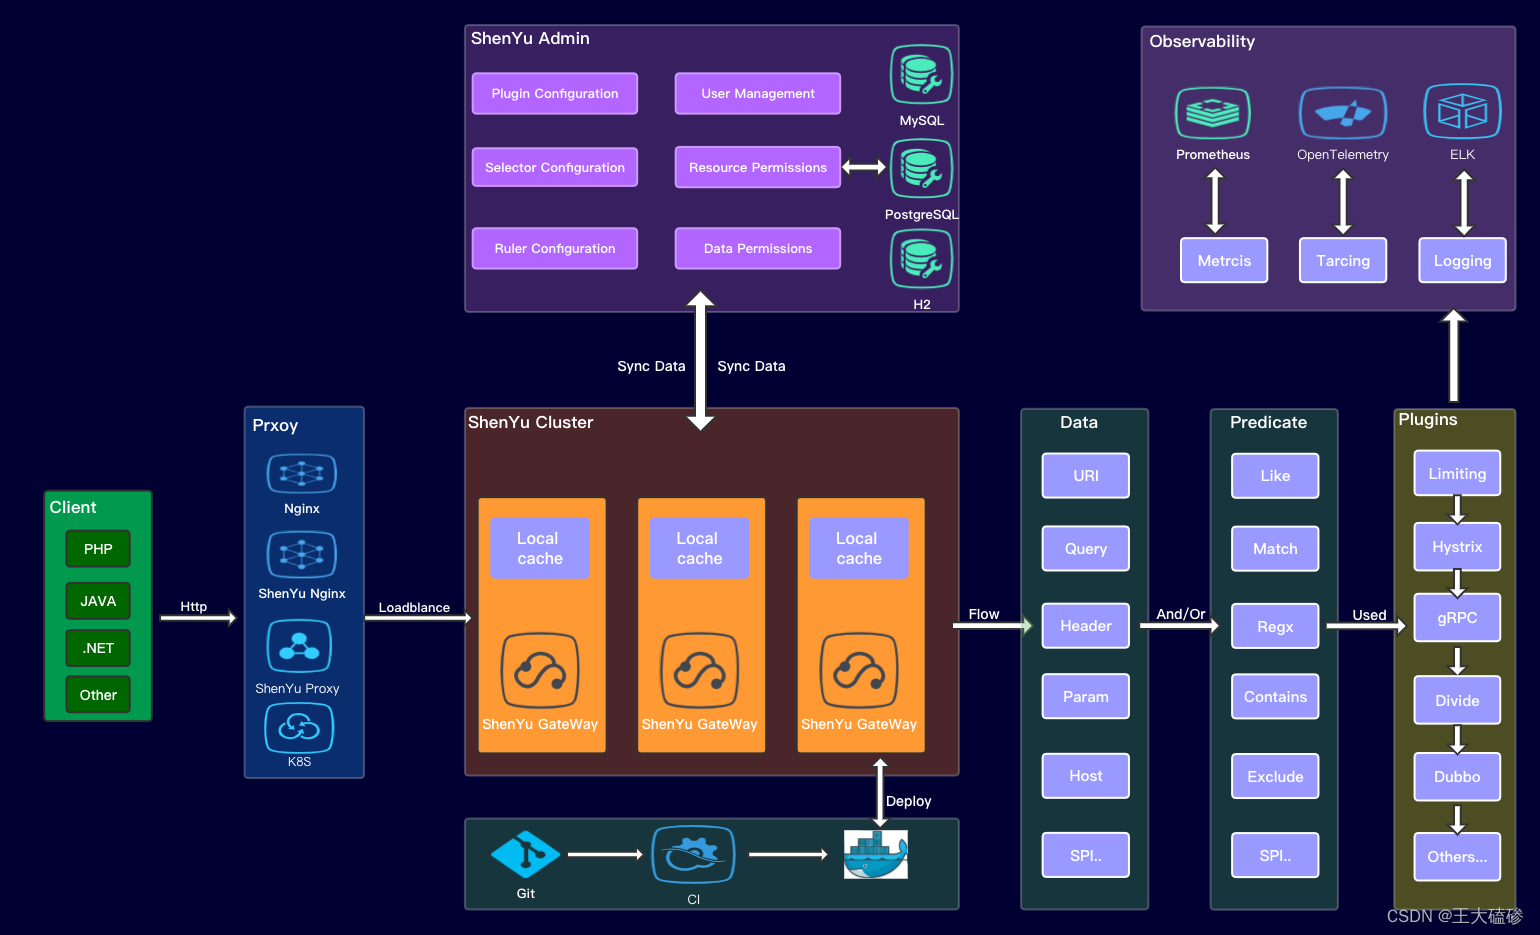The height and width of the screenshot is (935, 1540).
Task: Click the Hystrix plugin box
Action: pos(1457,546)
